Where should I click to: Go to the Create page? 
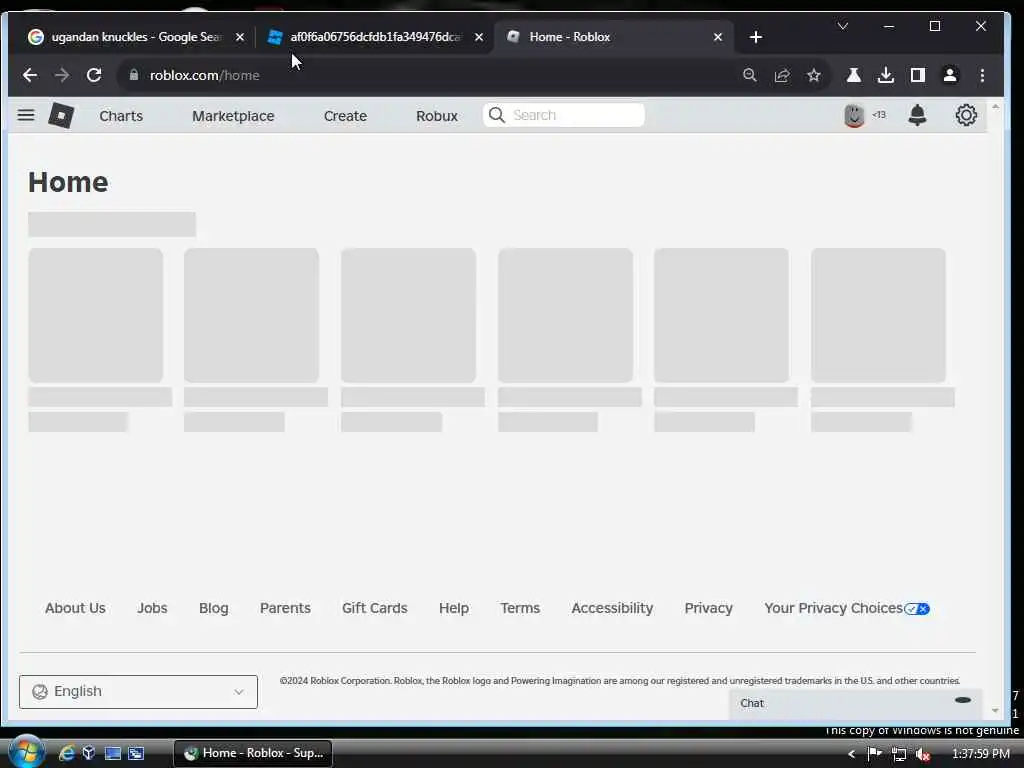345,116
